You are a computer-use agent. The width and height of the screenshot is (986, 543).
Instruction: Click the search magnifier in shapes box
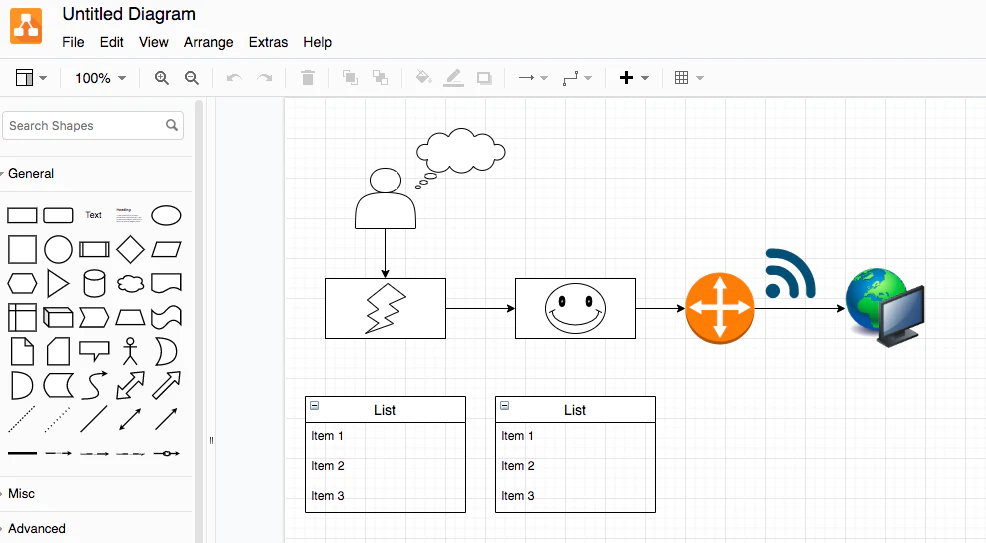pos(172,125)
